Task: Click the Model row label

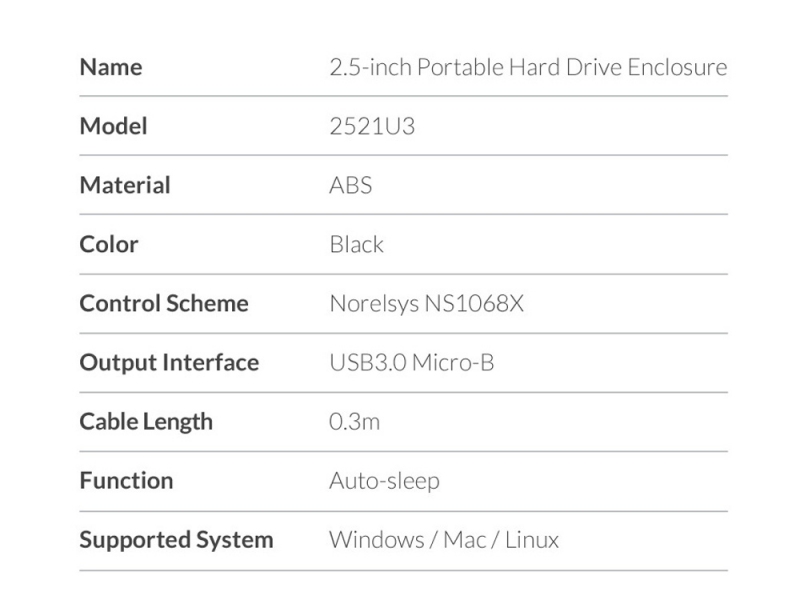Action: [x=113, y=126]
